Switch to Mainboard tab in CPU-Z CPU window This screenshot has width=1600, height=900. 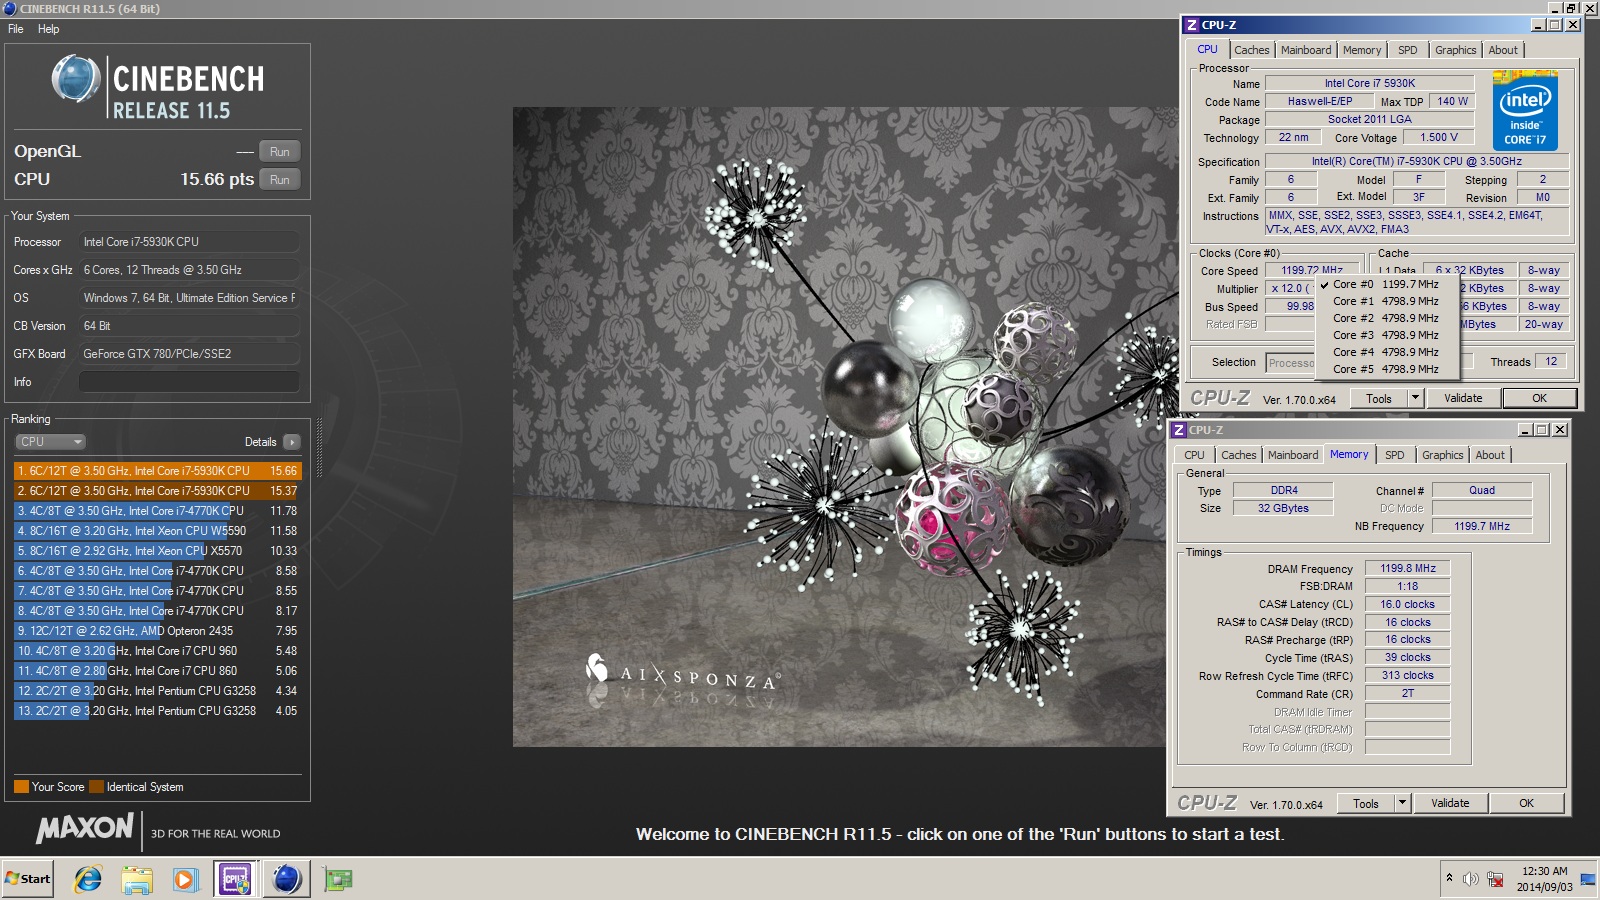(x=1306, y=50)
